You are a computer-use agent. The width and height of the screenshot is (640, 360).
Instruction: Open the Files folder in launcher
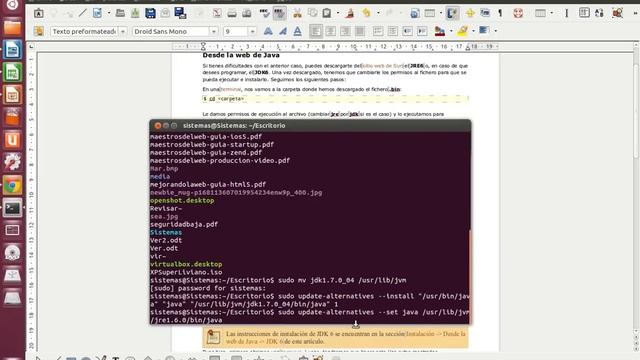[12, 28]
